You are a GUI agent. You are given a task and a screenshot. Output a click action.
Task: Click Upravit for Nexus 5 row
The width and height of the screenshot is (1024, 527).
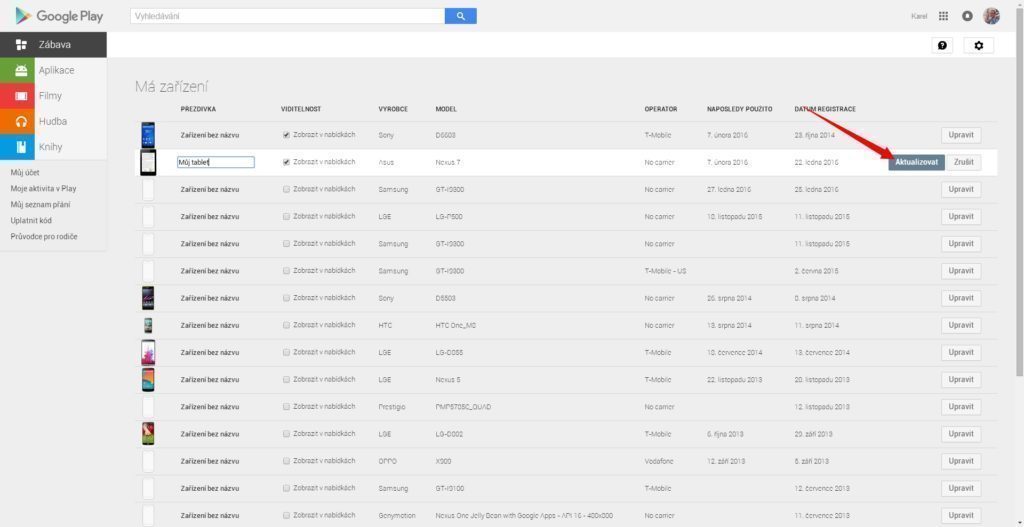click(x=961, y=379)
